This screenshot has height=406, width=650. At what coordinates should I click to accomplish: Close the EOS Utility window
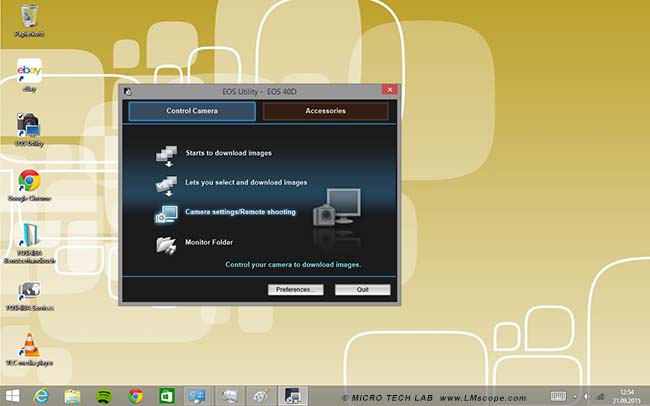point(390,90)
